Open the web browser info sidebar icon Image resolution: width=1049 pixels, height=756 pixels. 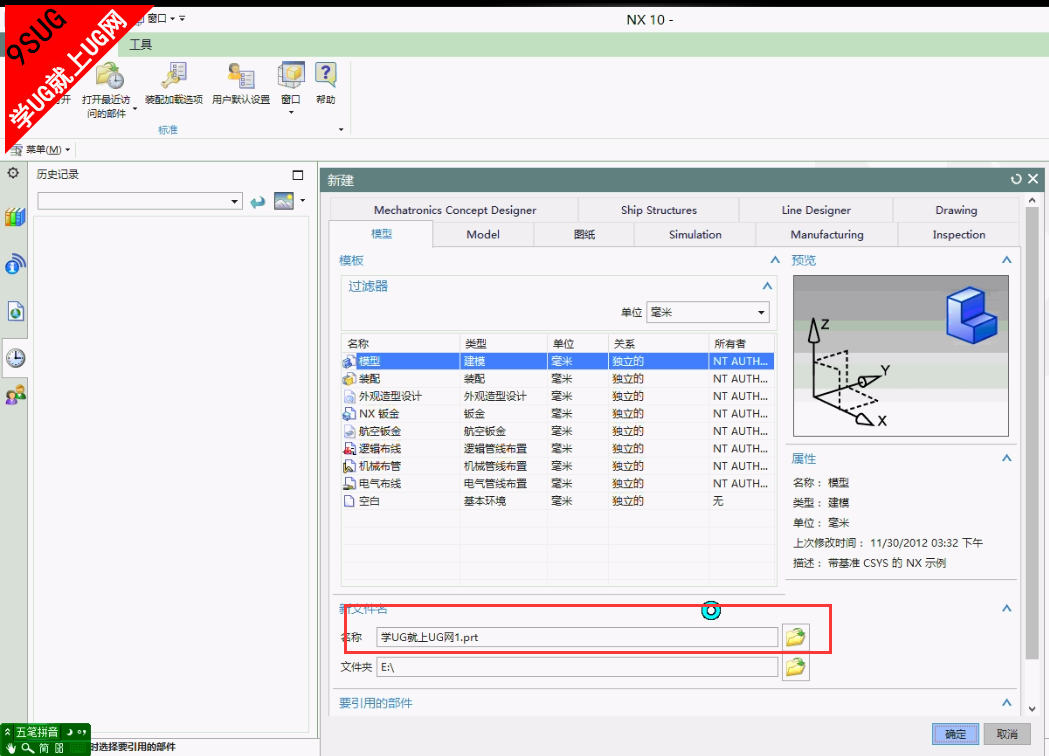[15, 264]
